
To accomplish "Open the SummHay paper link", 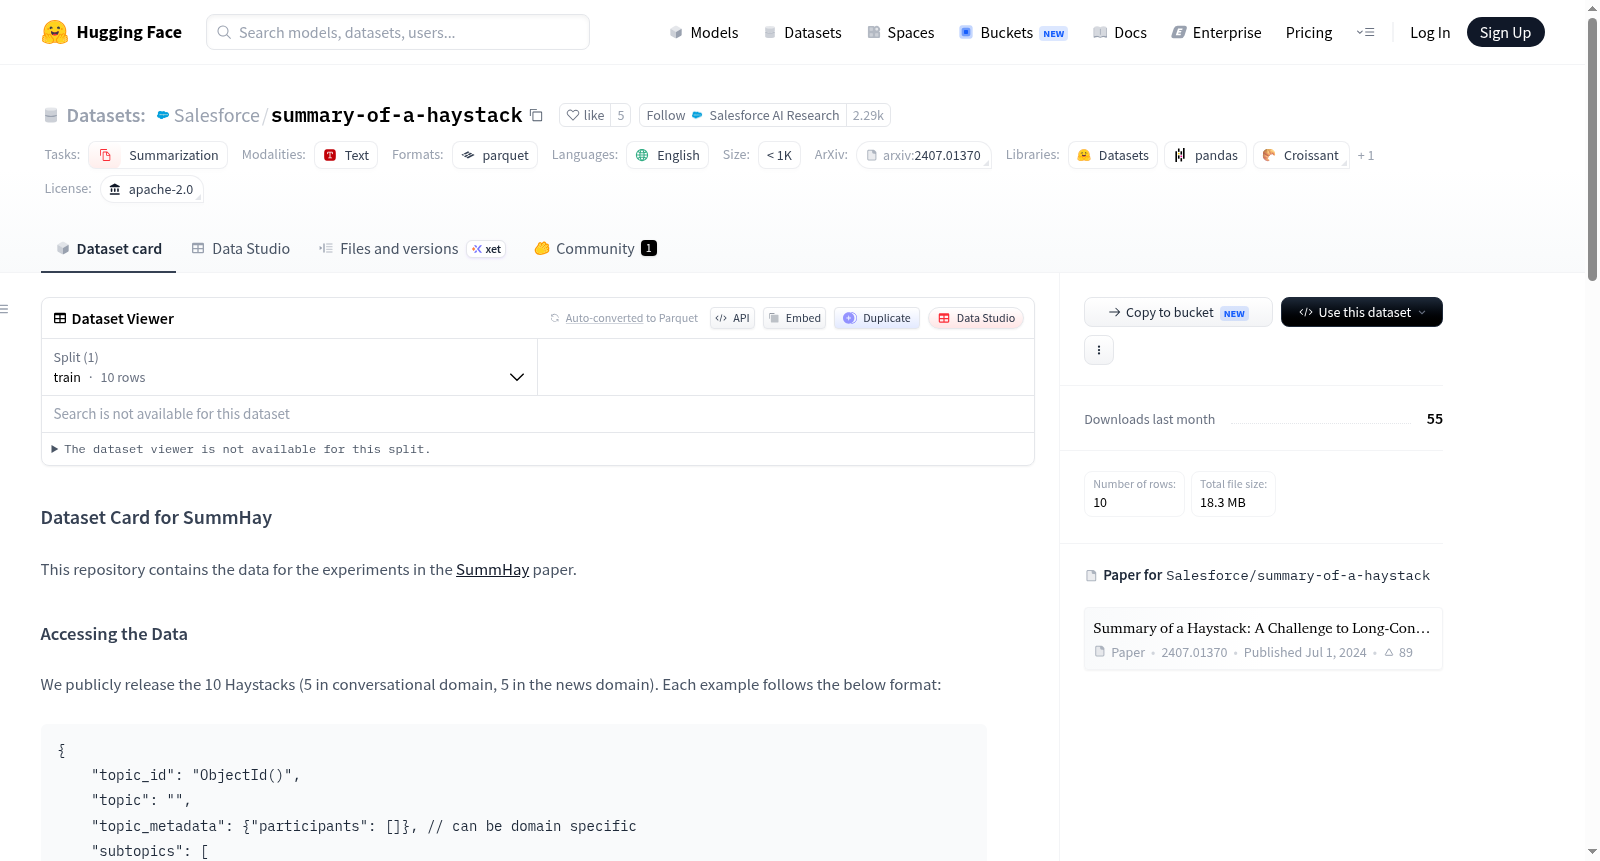I will pos(492,570).
